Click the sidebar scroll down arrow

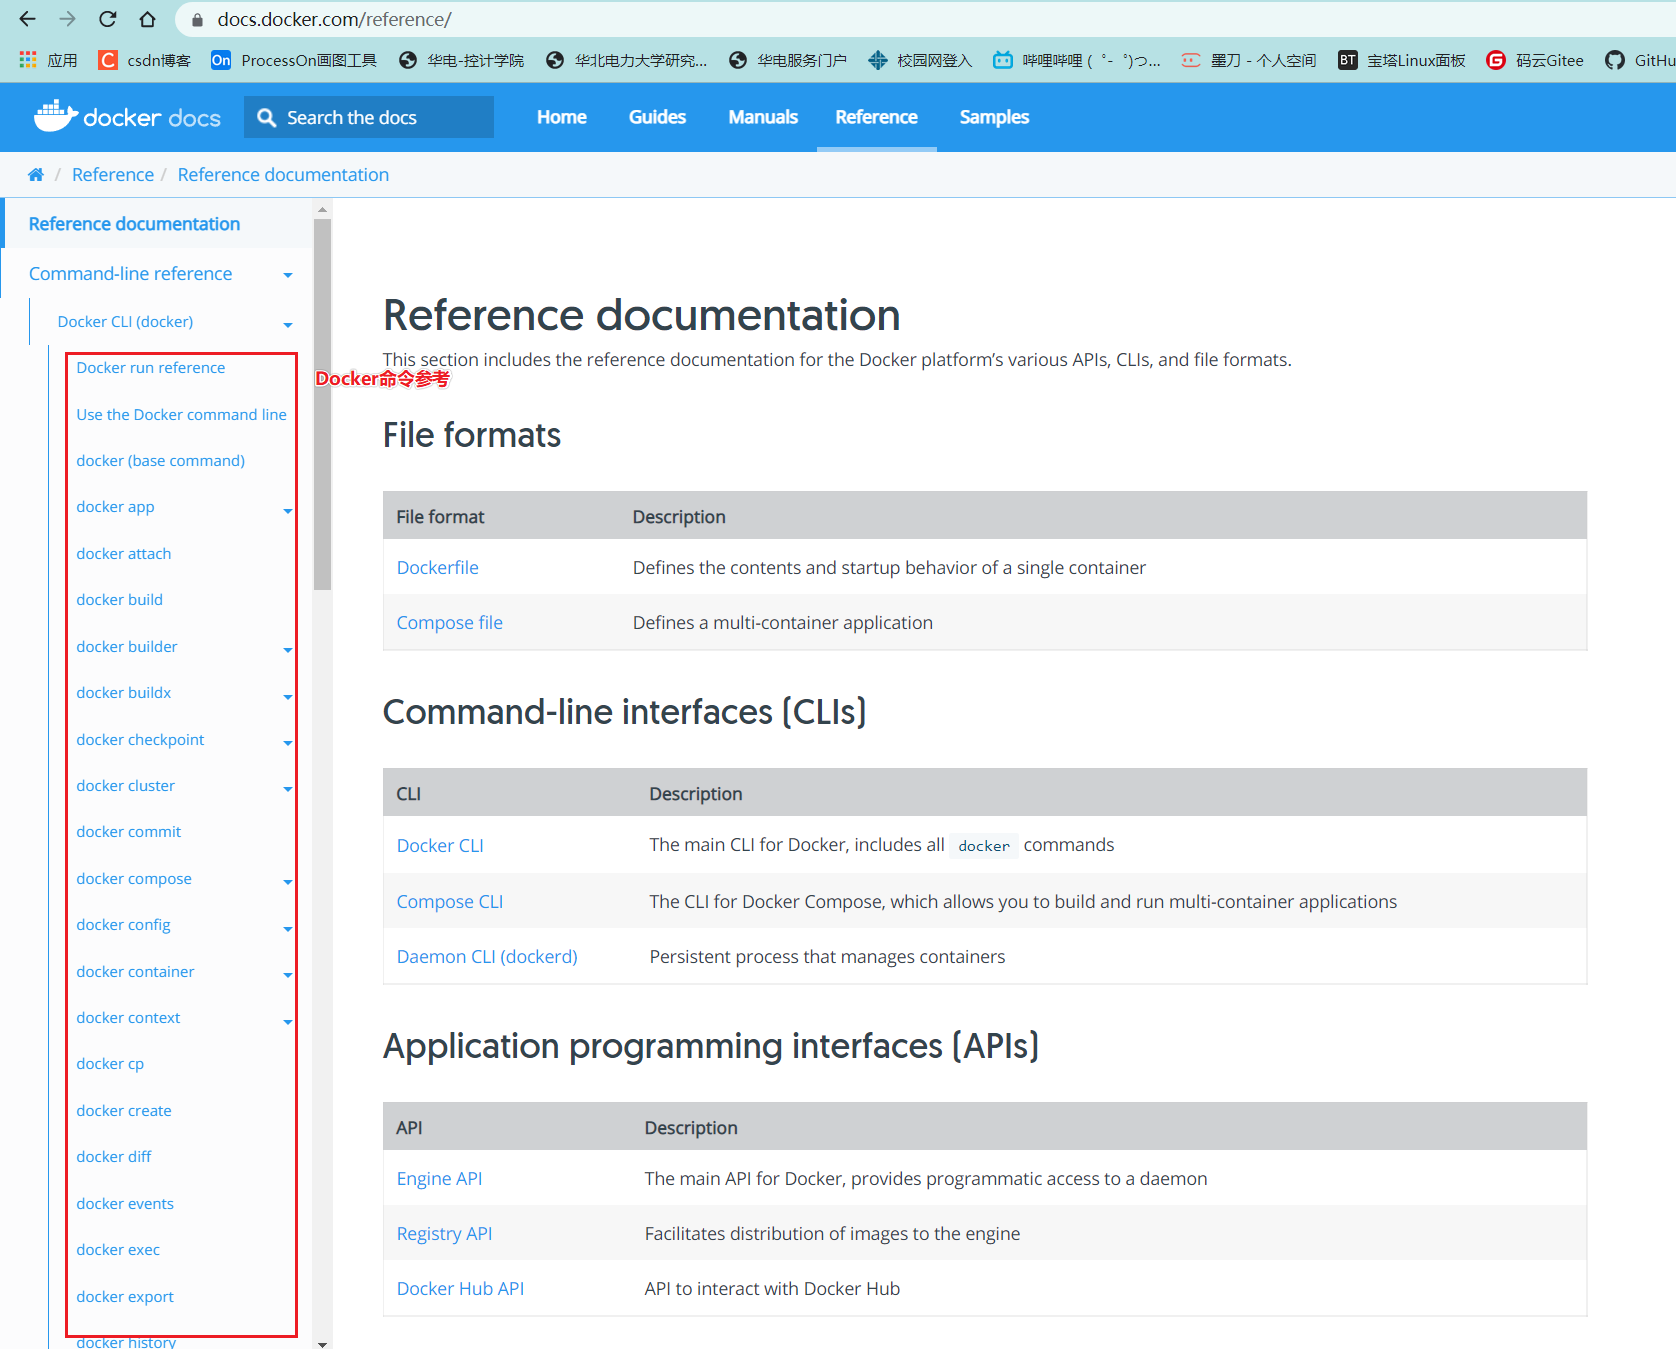(x=322, y=1343)
